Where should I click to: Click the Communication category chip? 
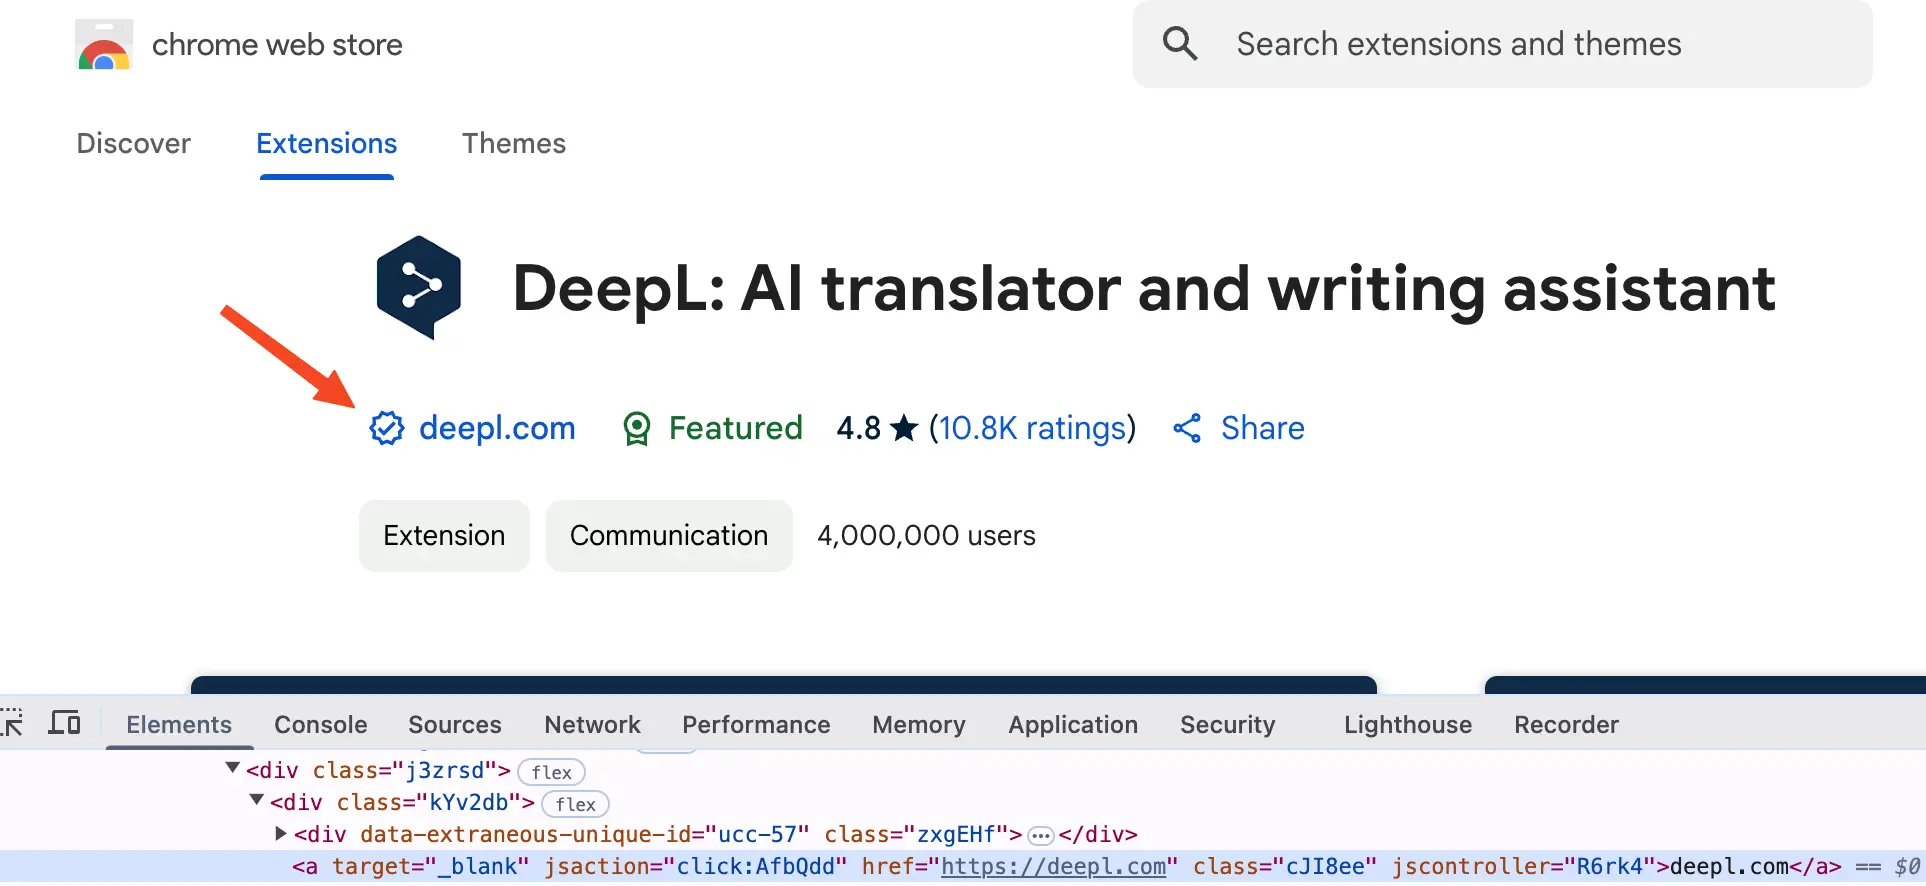669,536
